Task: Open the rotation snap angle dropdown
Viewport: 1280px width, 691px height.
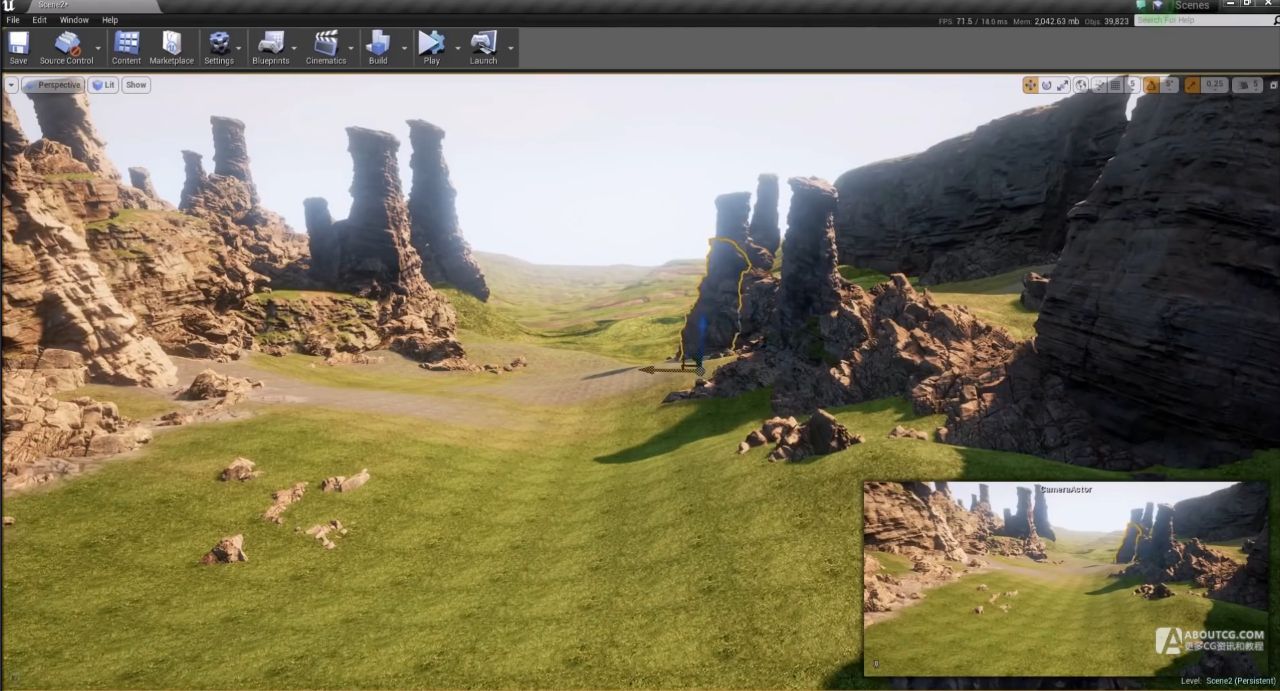Action: 1170,85
